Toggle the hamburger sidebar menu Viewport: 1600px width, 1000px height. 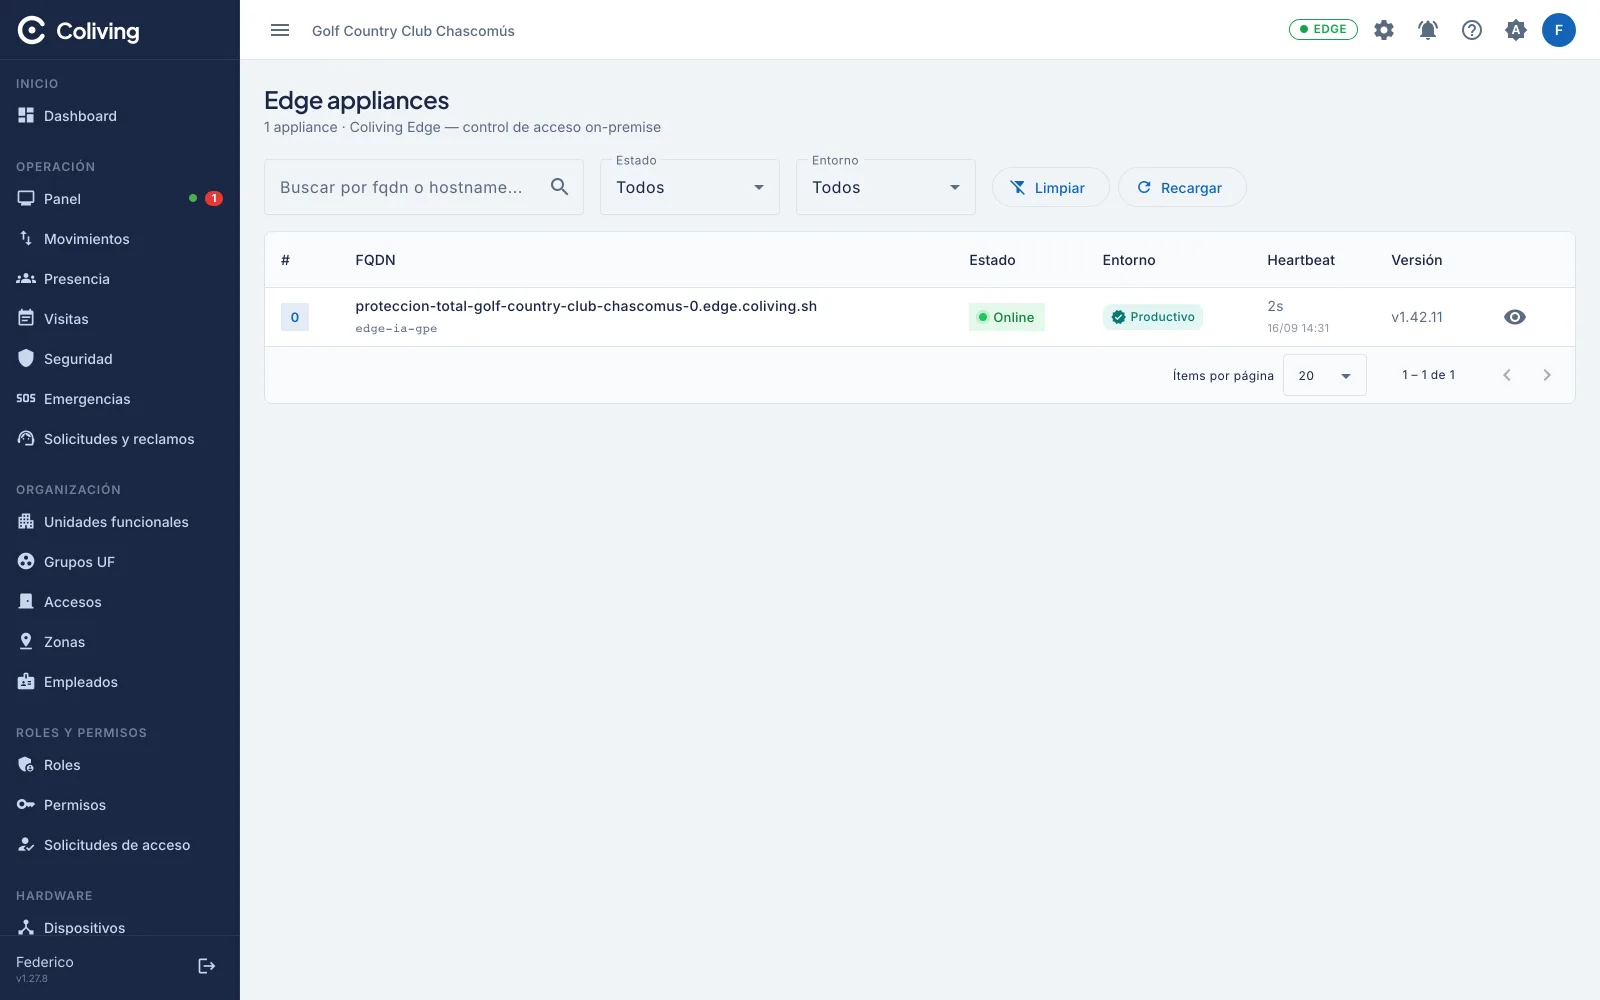point(280,30)
